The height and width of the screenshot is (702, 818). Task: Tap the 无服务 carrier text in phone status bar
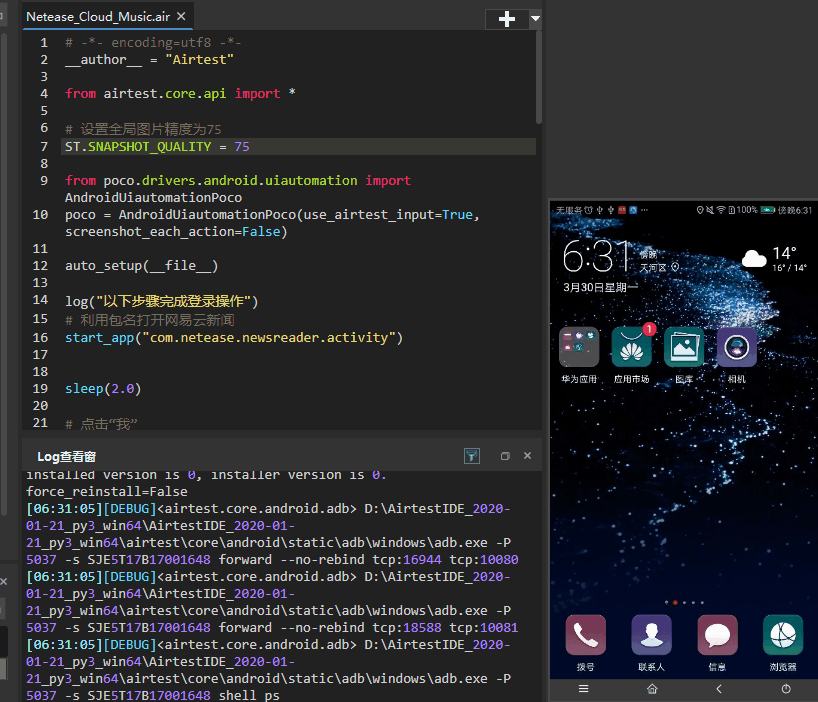(569, 210)
